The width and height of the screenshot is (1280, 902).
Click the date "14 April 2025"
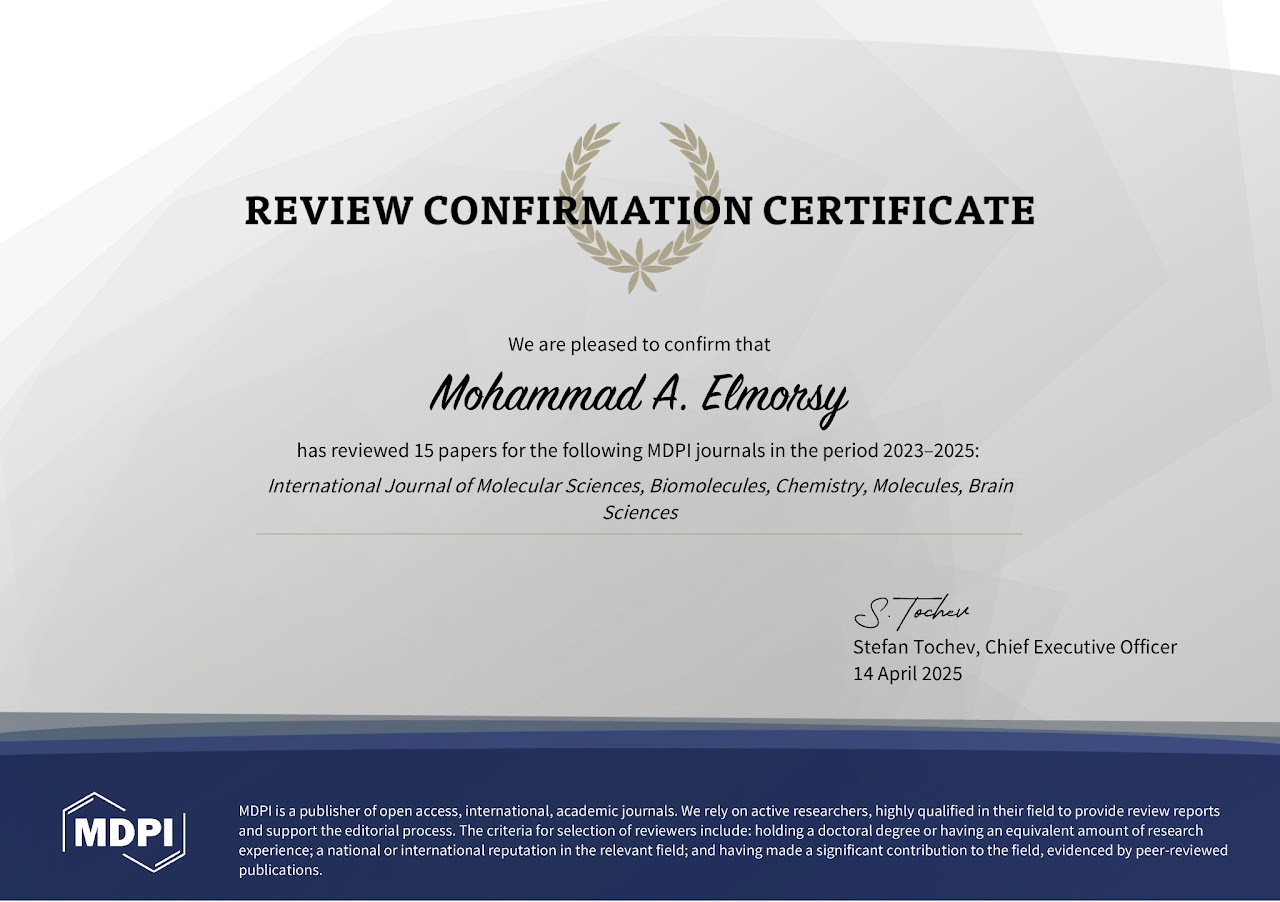(x=907, y=673)
